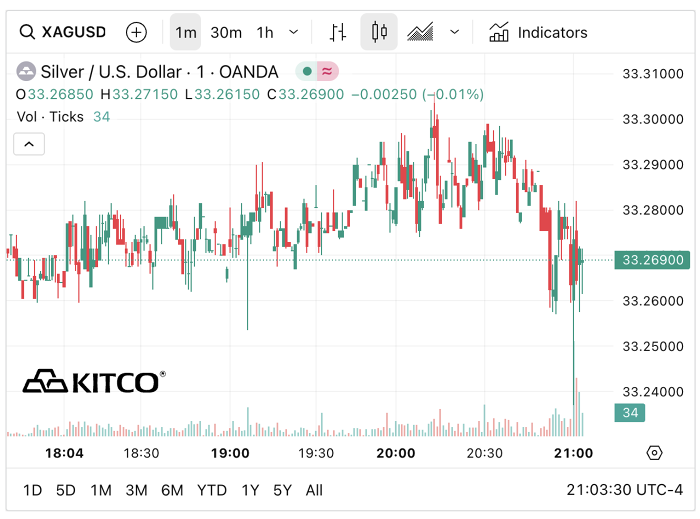Click the 18:04 time axis label

[64, 453]
